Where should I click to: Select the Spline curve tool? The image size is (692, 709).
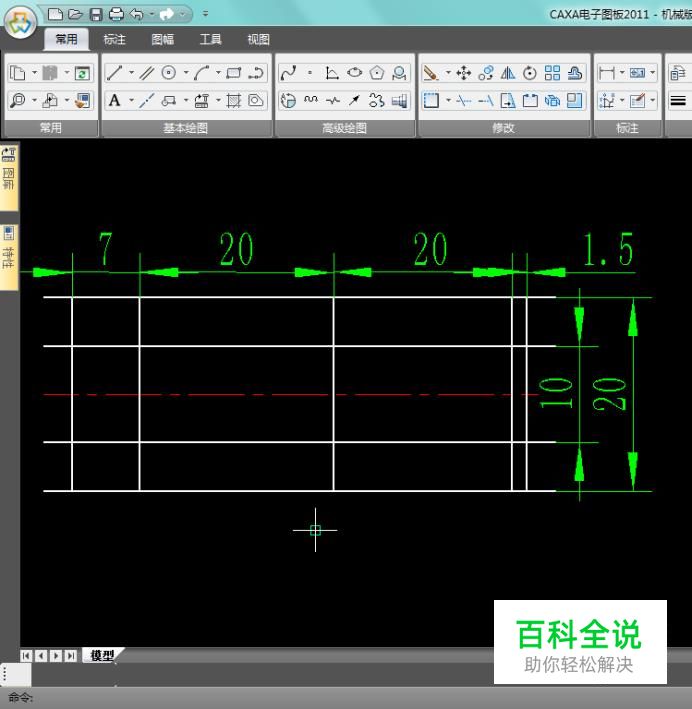(x=288, y=73)
